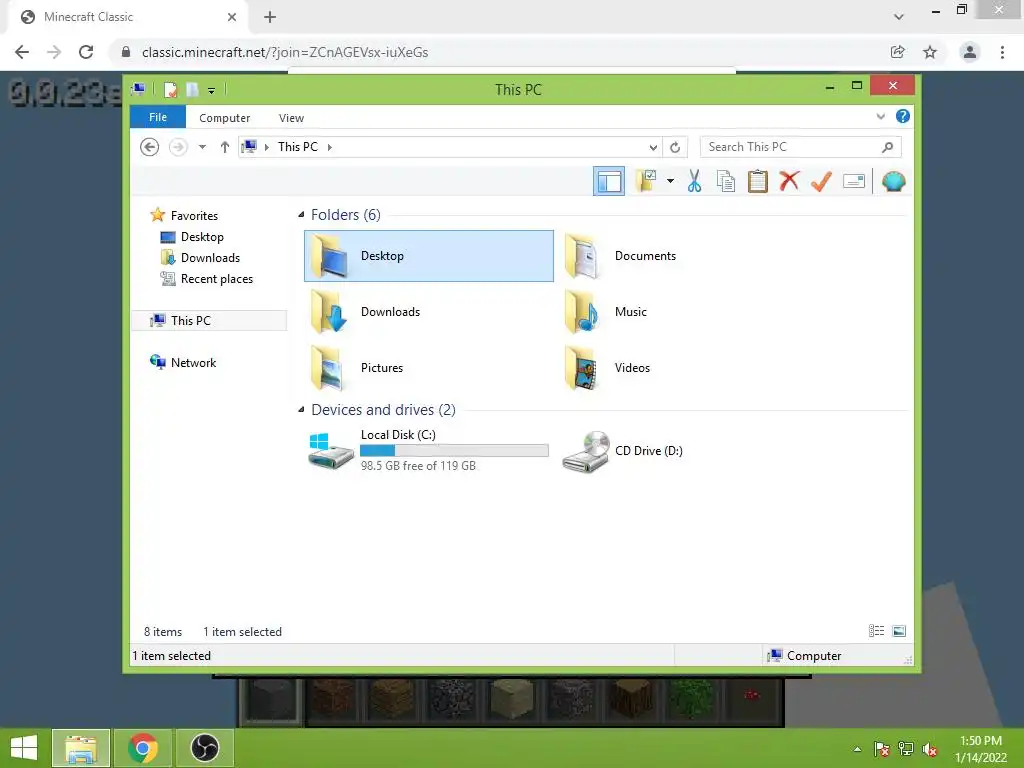Screen dimensions: 1024x768
Task: Click the folder options icon in toolbar
Action: click(x=646, y=181)
